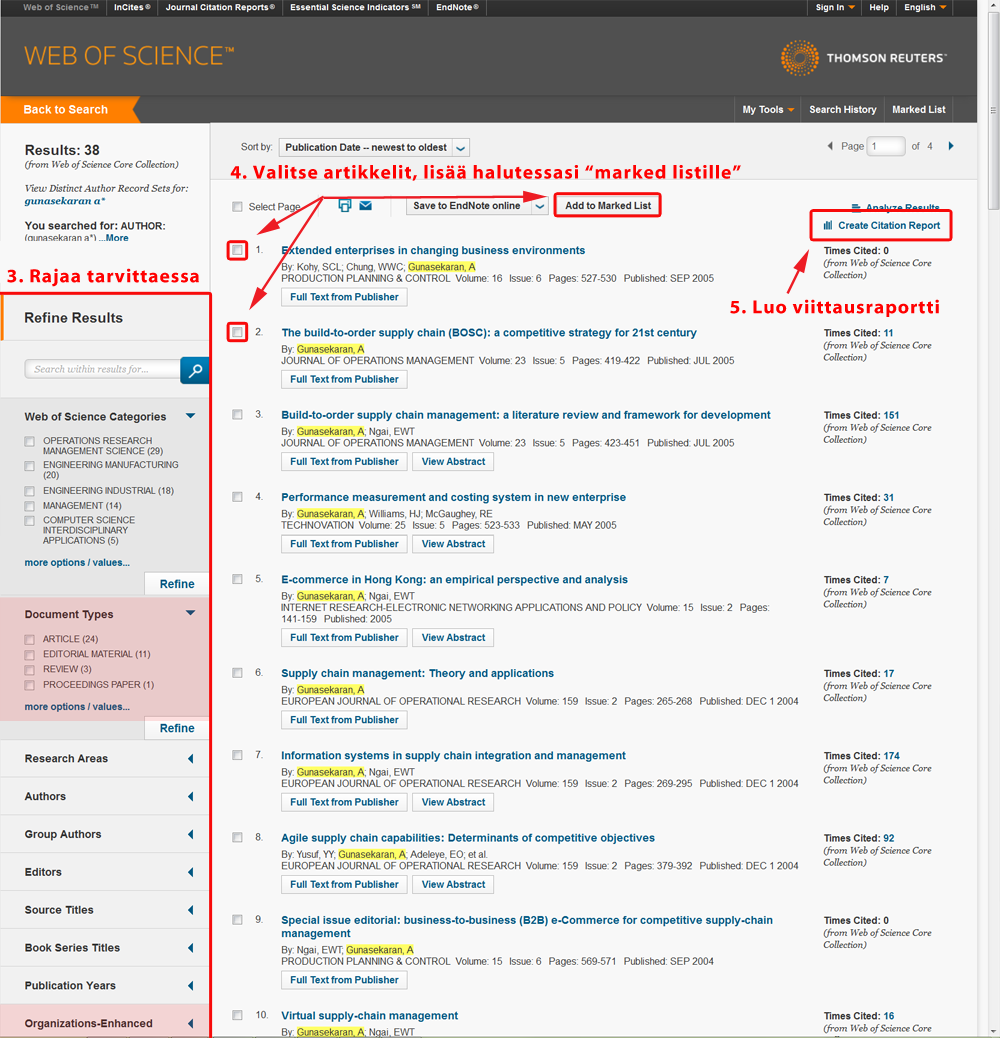Screen dimensions: 1000x1038
Task: Expand the Book Series Titles filter
Action: pyautogui.click(x=191, y=948)
